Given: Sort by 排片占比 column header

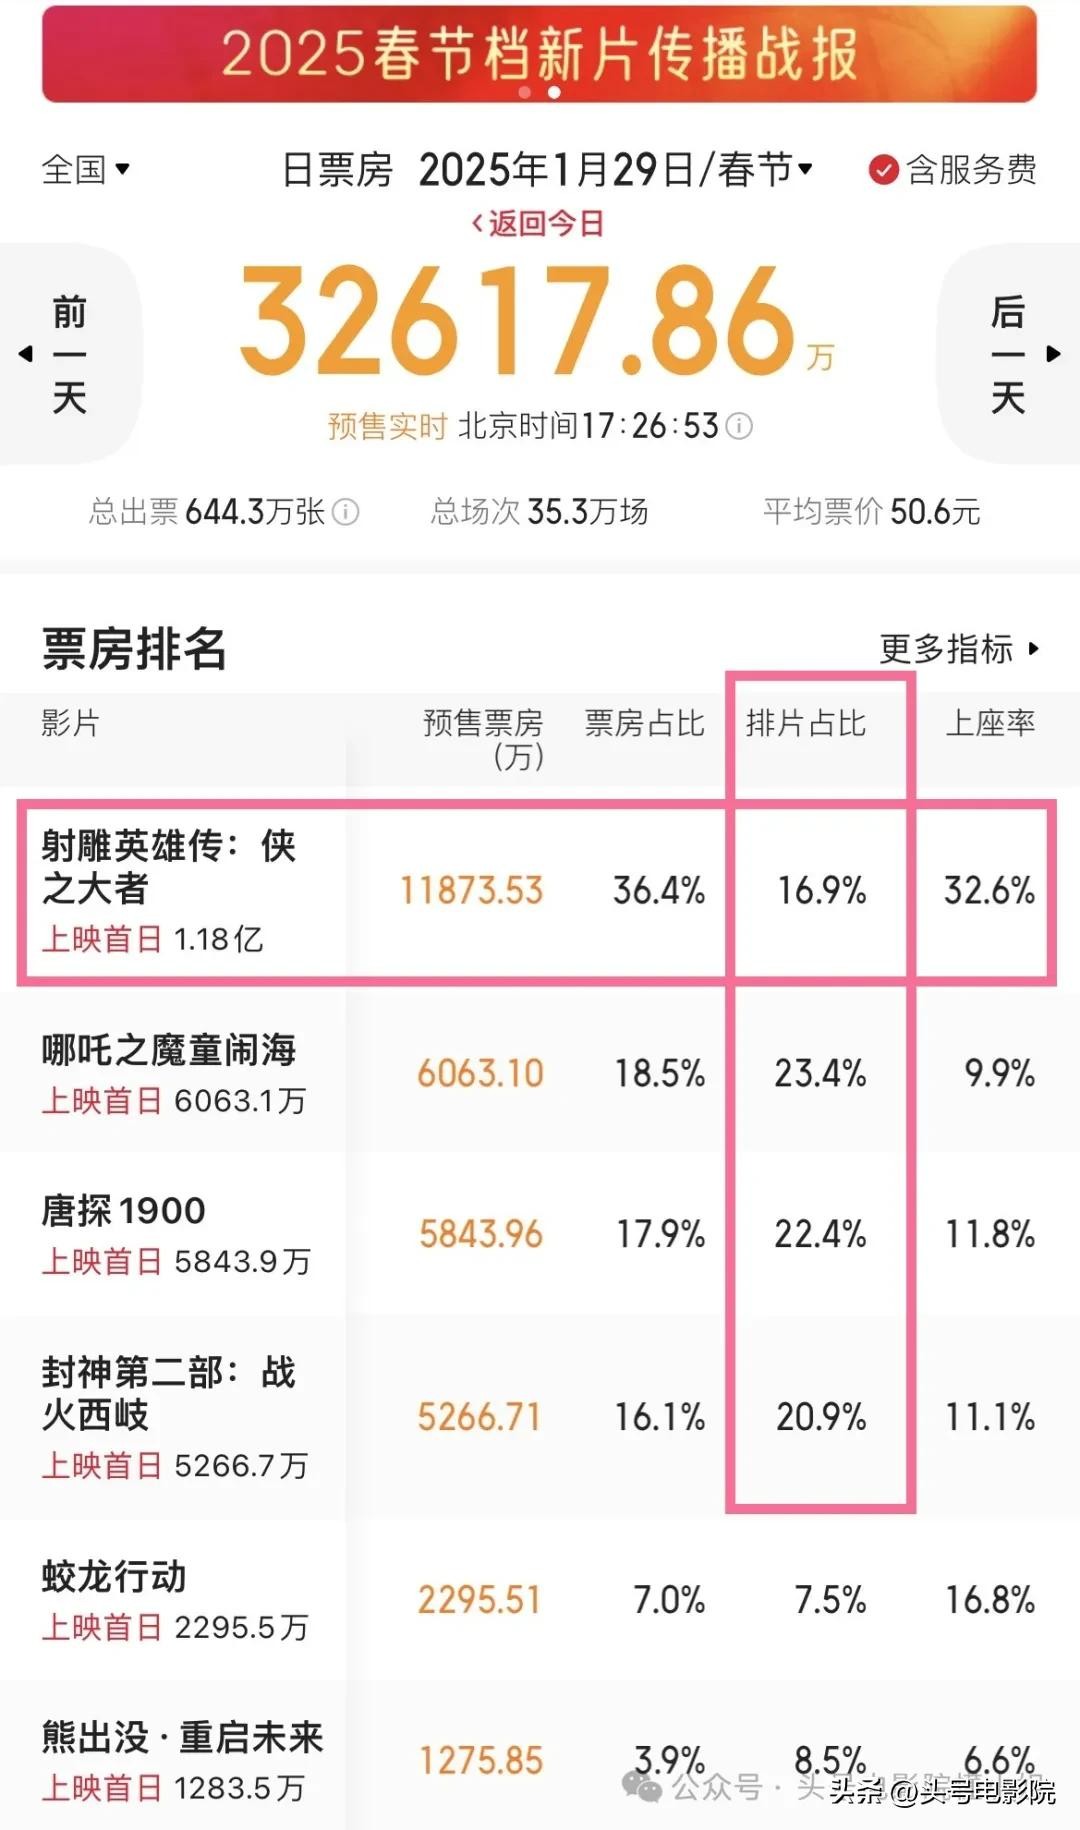Looking at the screenshot, I should tap(805, 723).
